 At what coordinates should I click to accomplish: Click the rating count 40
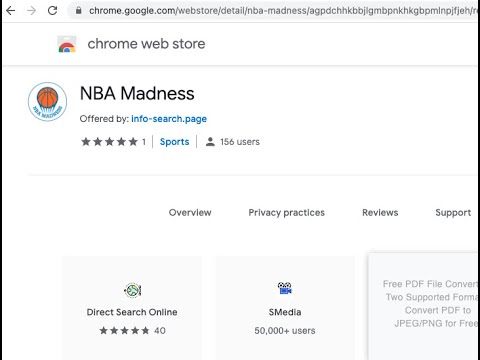[x=160, y=331]
